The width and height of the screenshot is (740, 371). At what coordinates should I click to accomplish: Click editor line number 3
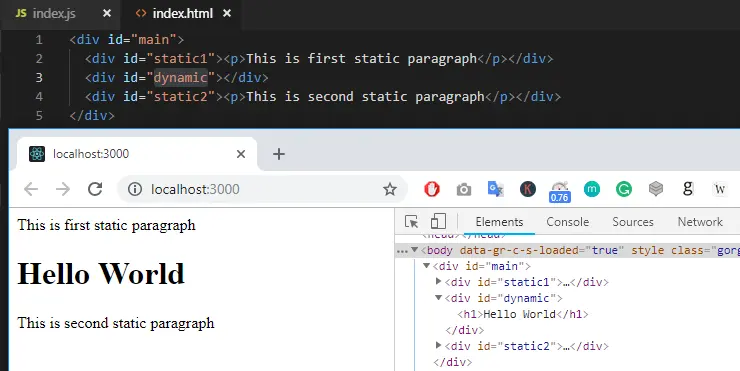(39, 77)
